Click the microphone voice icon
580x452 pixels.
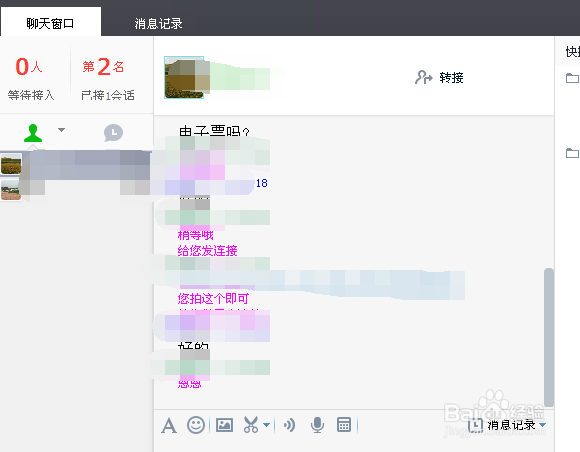[x=317, y=425]
